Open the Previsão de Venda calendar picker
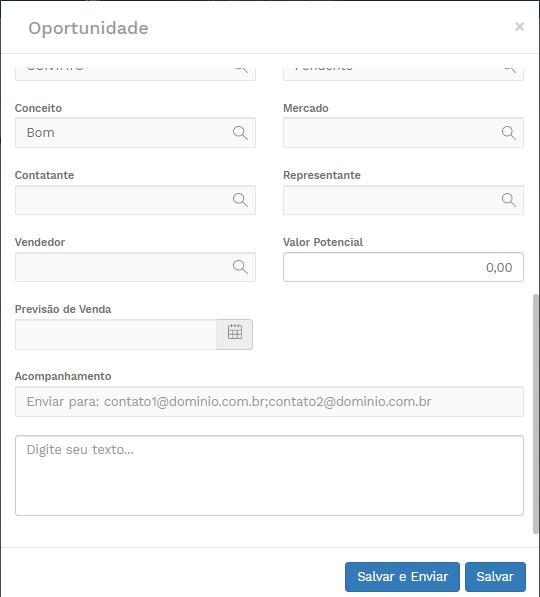 click(235, 334)
